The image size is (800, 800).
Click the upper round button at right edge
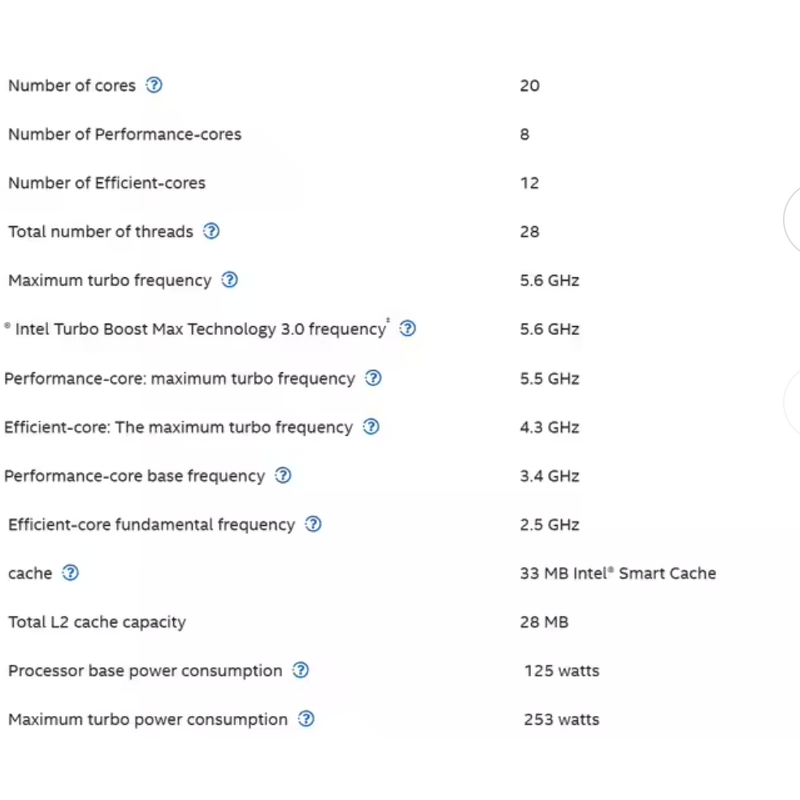[x=793, y=221]
